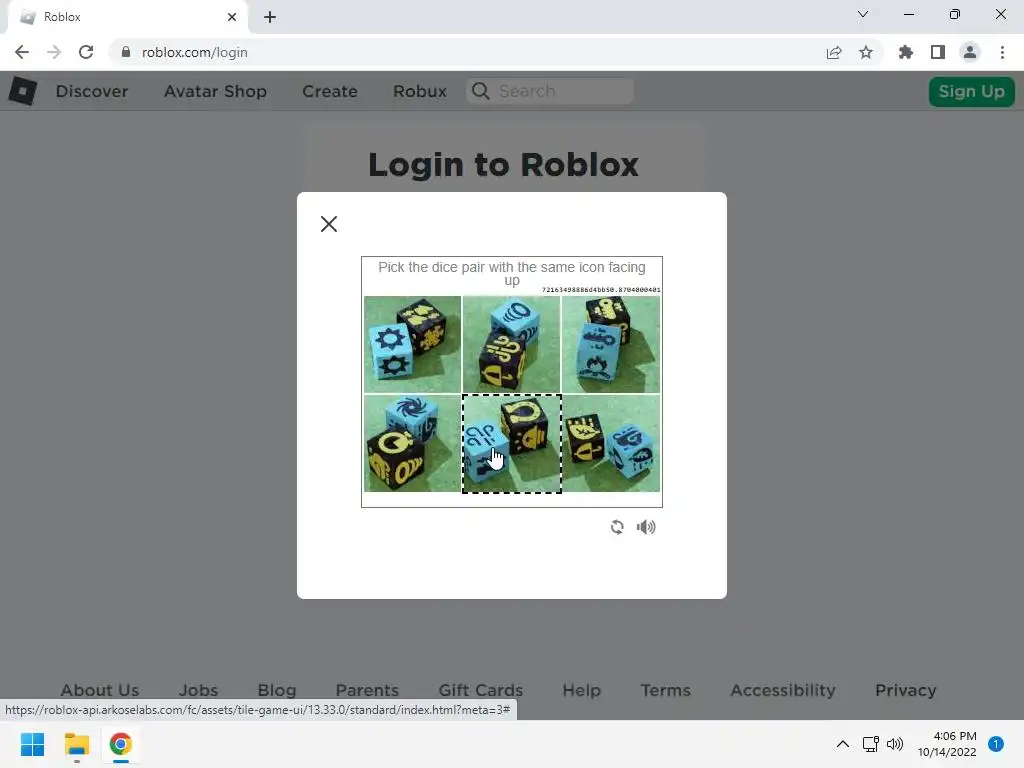Viewport: 1024px width, 768px height.
Task: Open the Avatar Shop page
Action: 215,91
